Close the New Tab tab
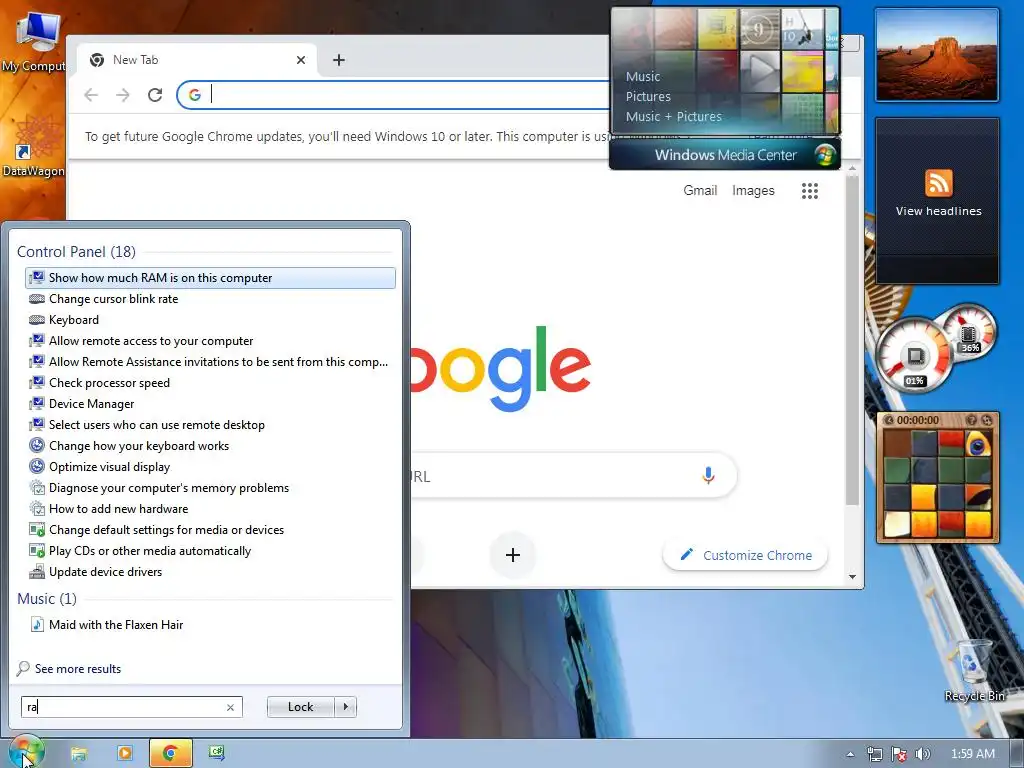 coord(300,60)
